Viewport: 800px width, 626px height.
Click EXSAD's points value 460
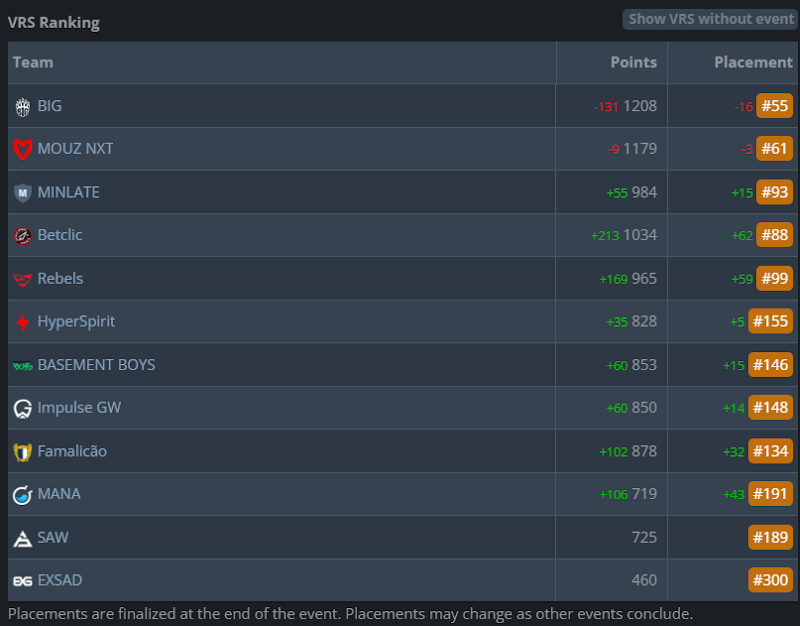tap(644, 580)
